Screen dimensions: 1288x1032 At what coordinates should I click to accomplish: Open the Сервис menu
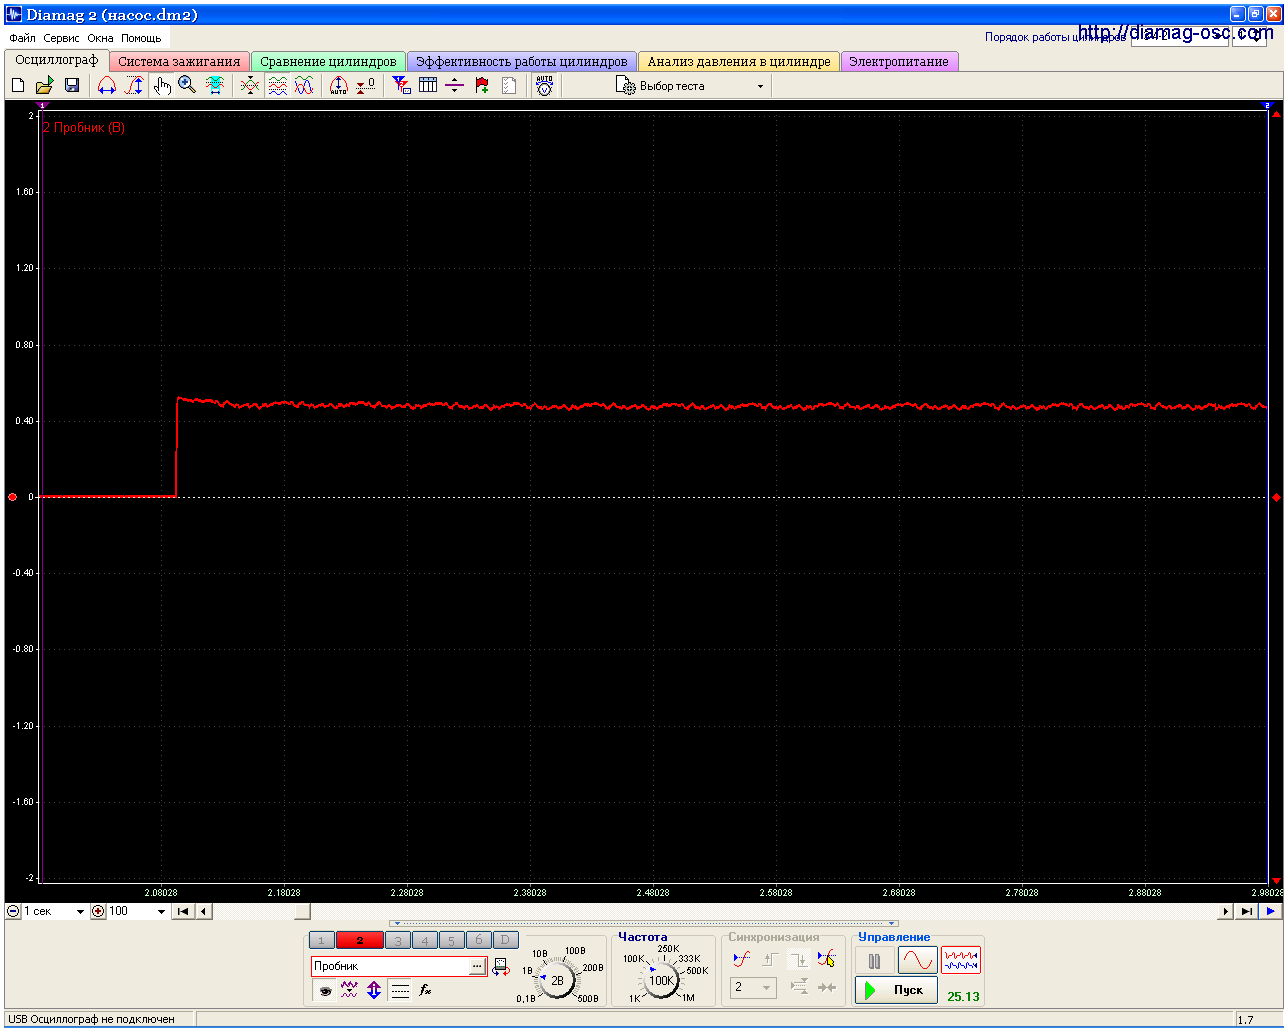pos(61,38)
